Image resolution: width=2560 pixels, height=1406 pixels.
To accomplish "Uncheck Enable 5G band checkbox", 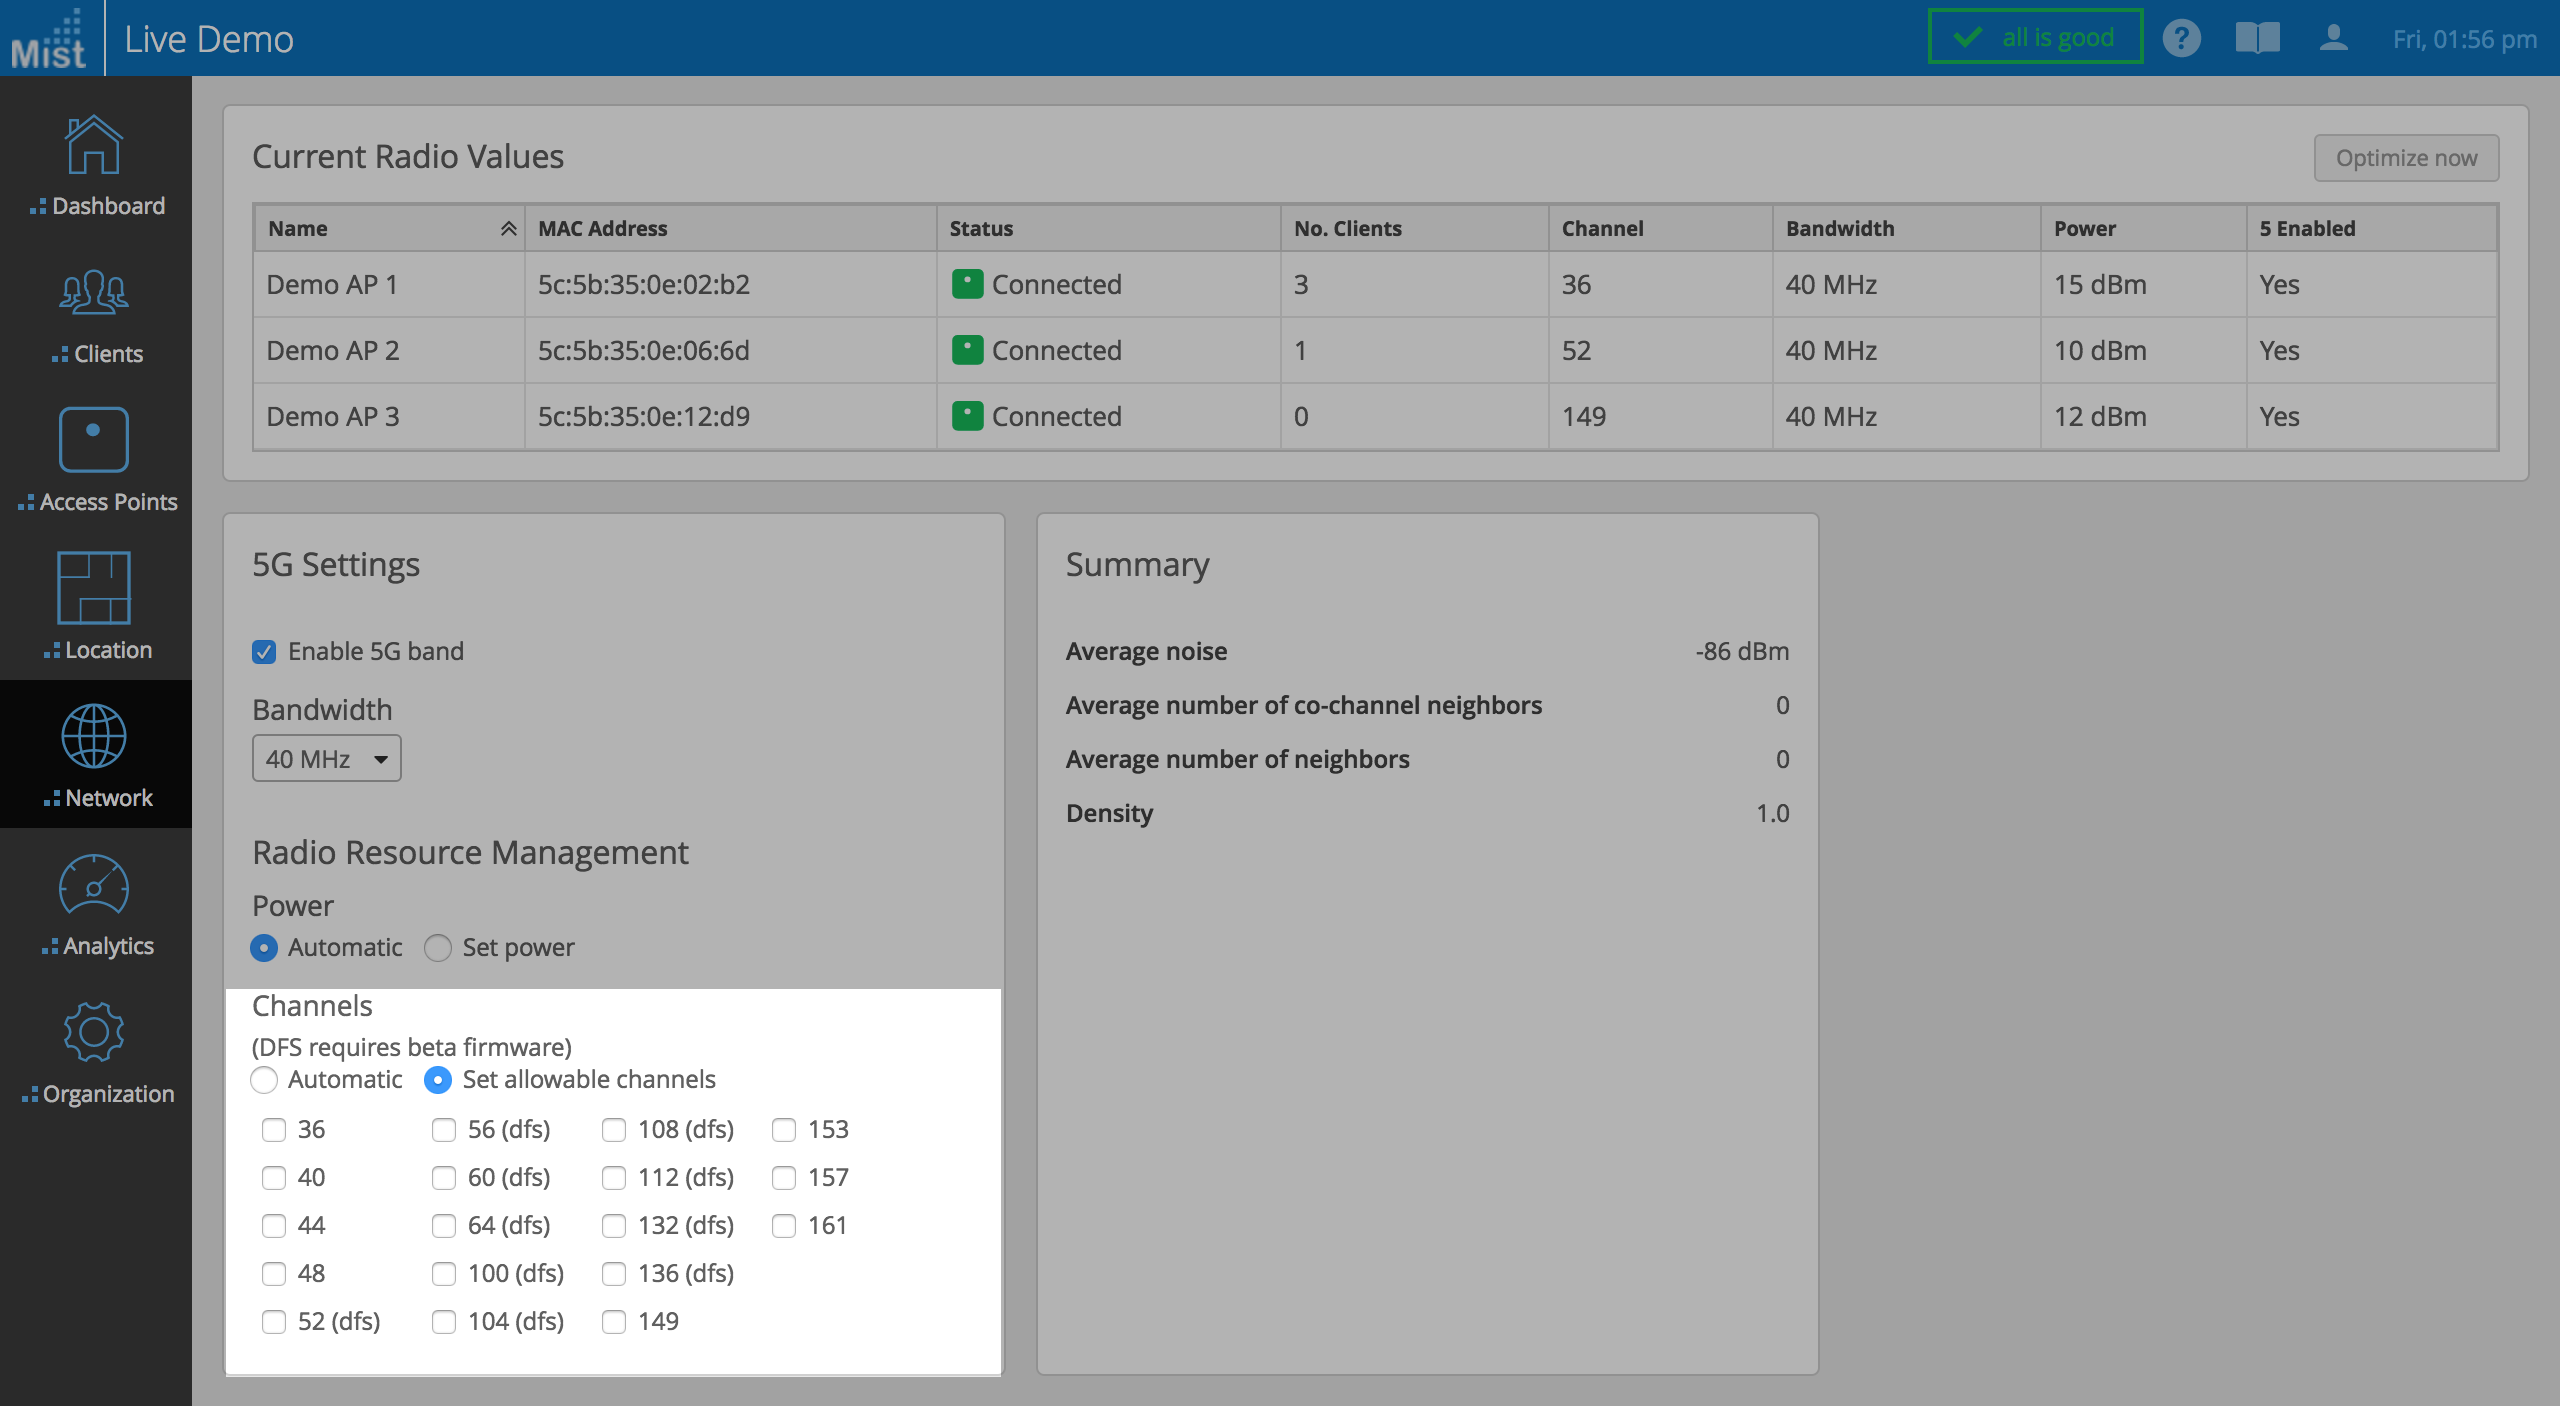I will click(x=264, y=652).
